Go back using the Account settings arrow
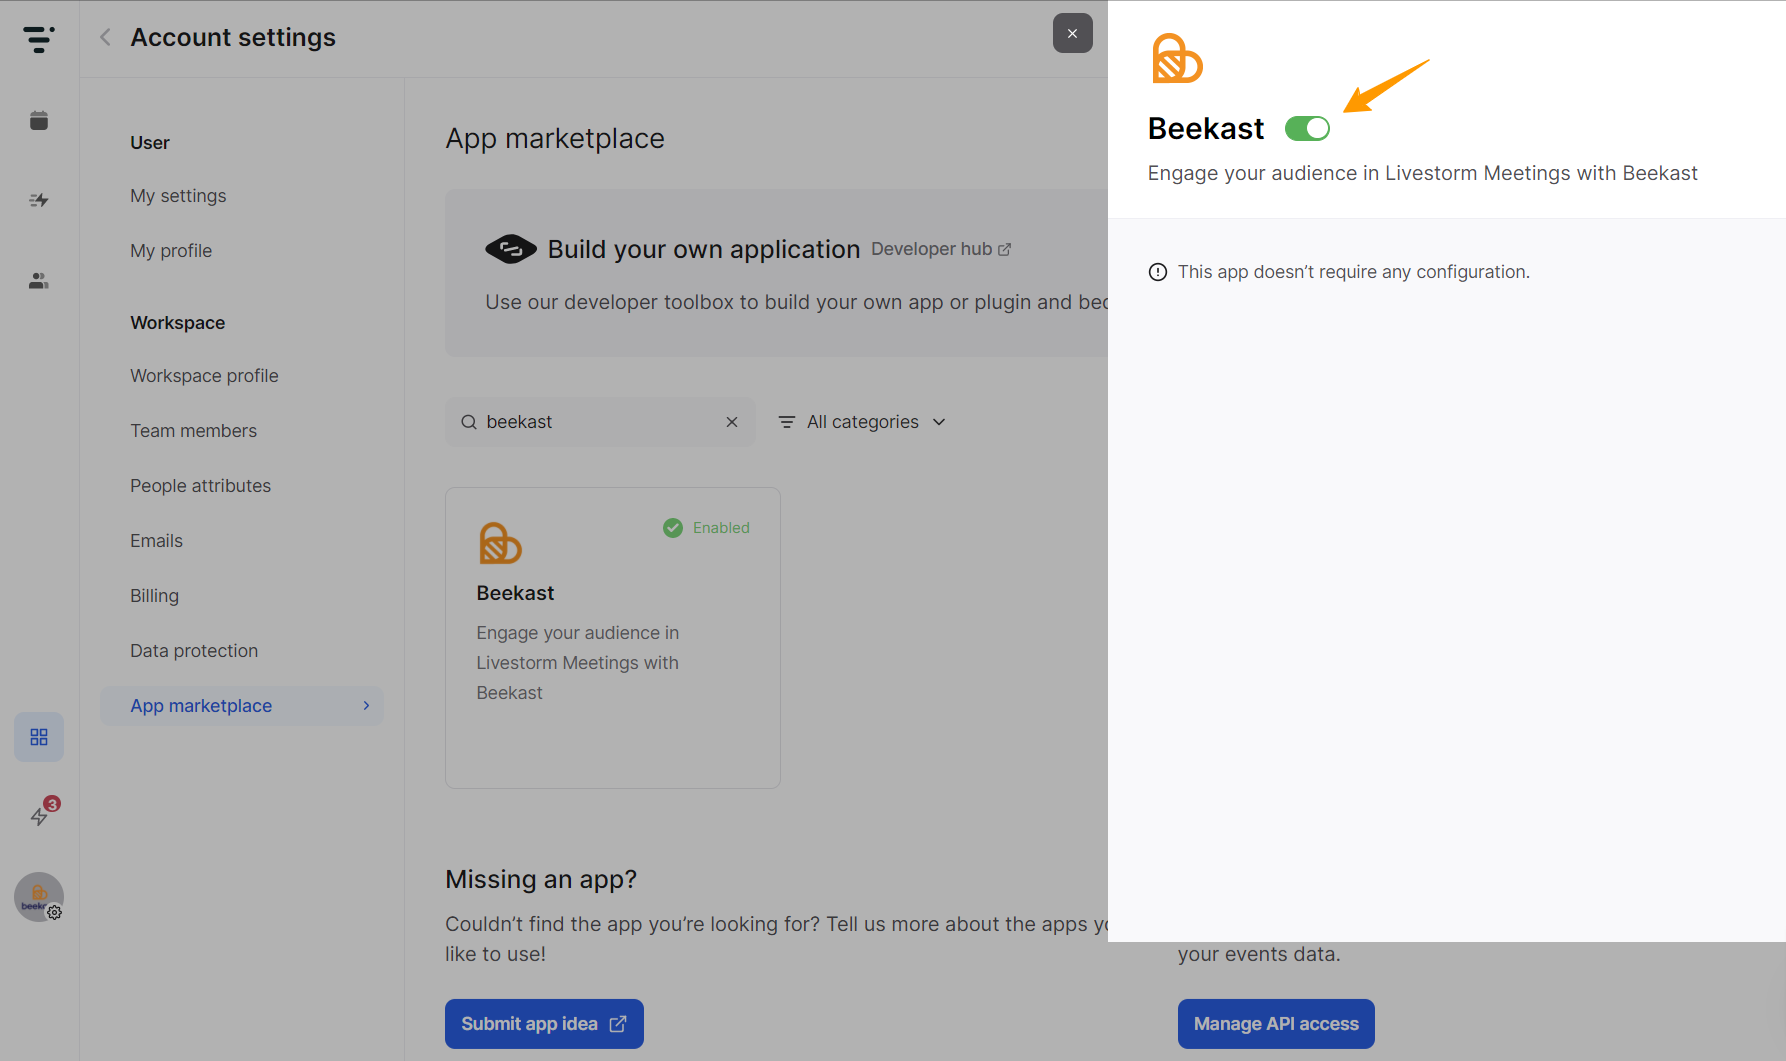The width and height of the screenshot is (1786, 1061). click(x=105, y=37)
